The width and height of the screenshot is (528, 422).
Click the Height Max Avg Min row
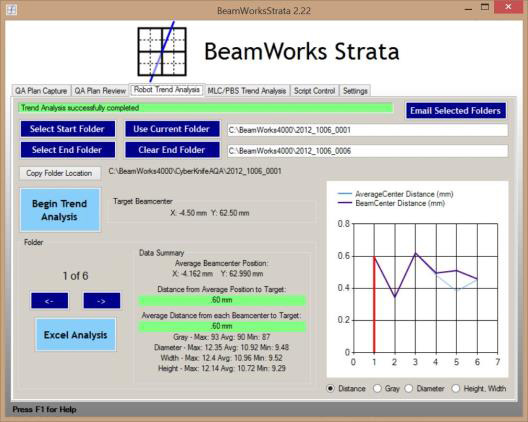(x=222, y=368)
